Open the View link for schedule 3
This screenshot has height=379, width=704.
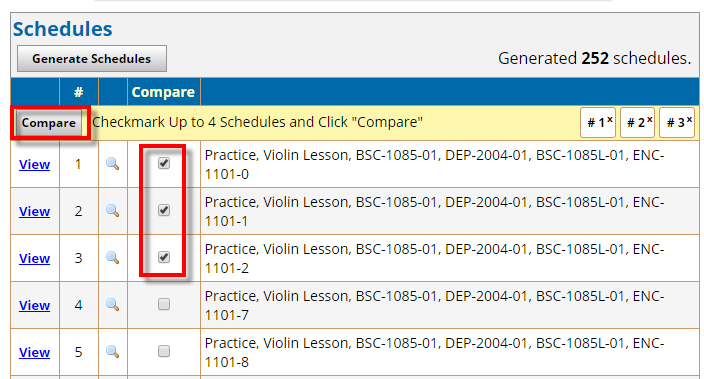click(35, 258)
